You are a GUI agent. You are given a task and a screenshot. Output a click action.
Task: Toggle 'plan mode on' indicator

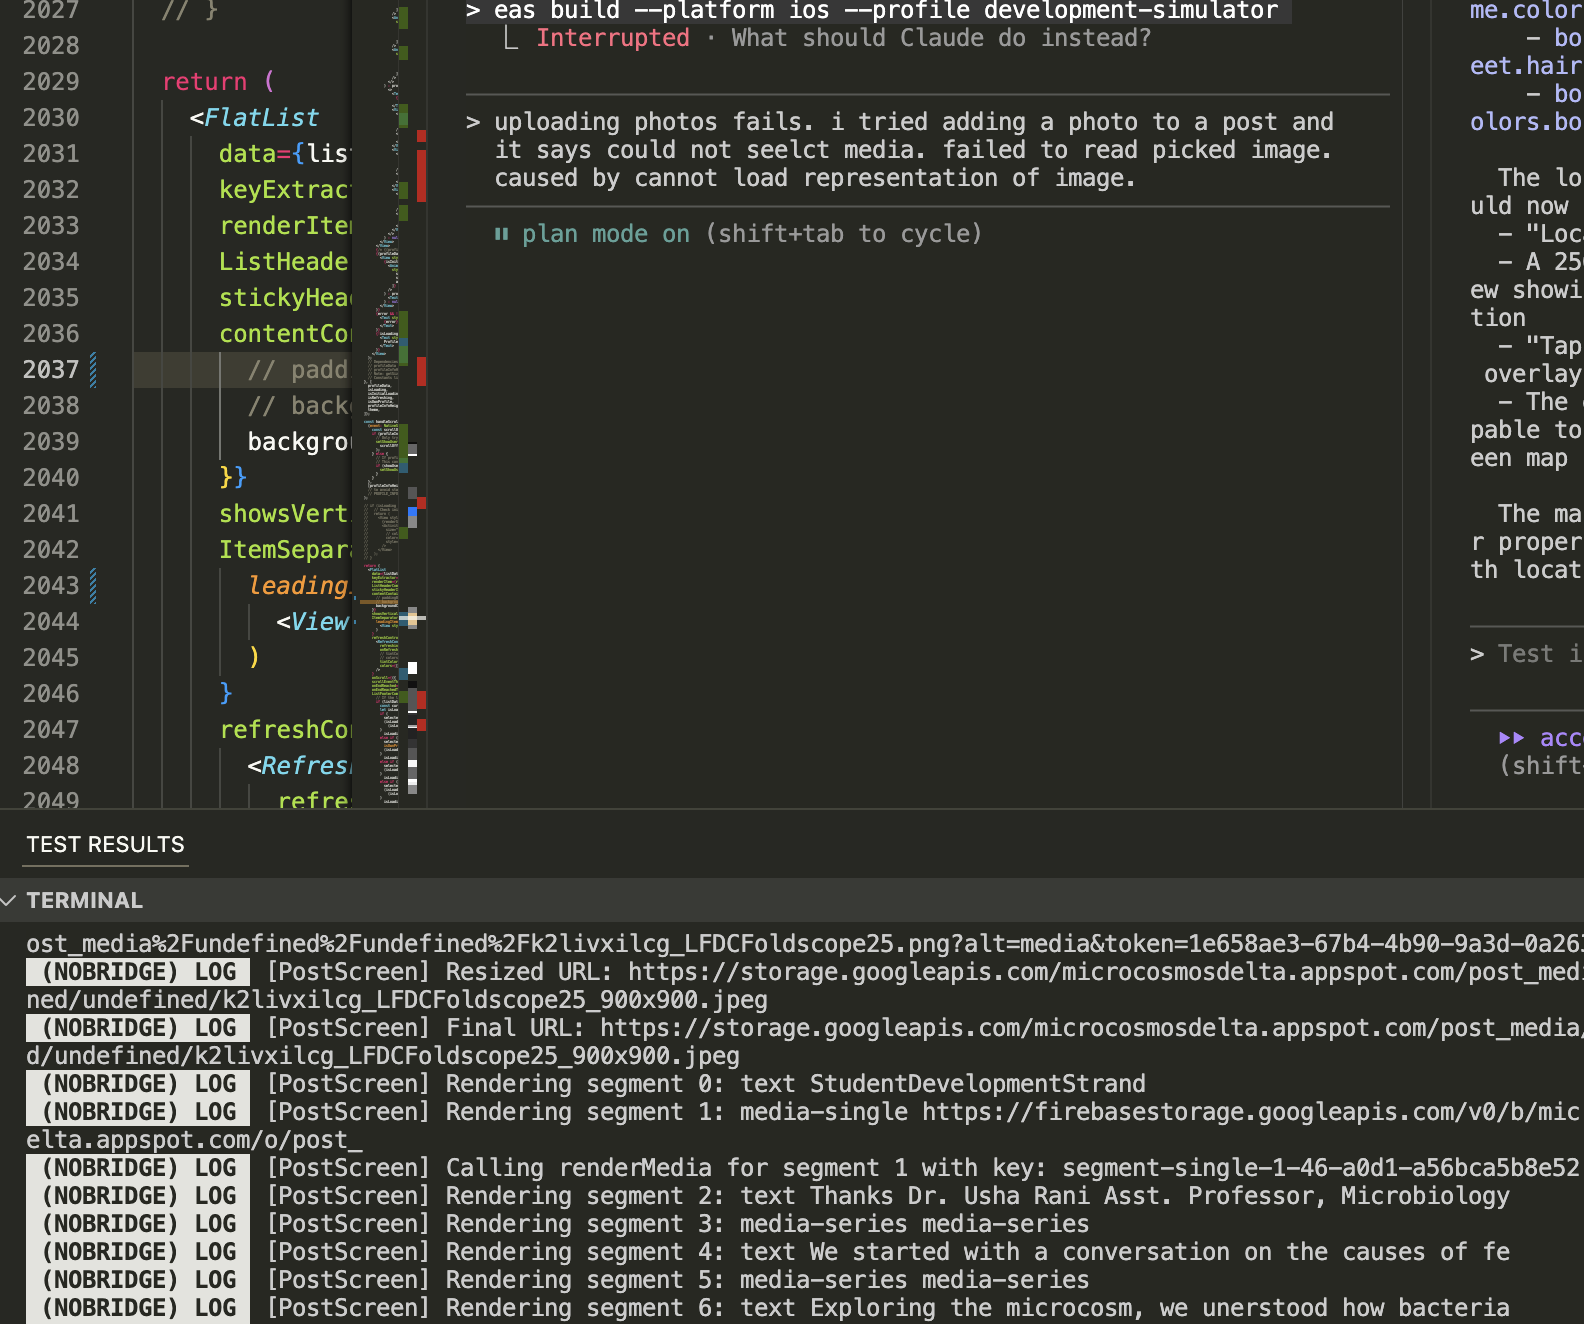click(605, 234)
